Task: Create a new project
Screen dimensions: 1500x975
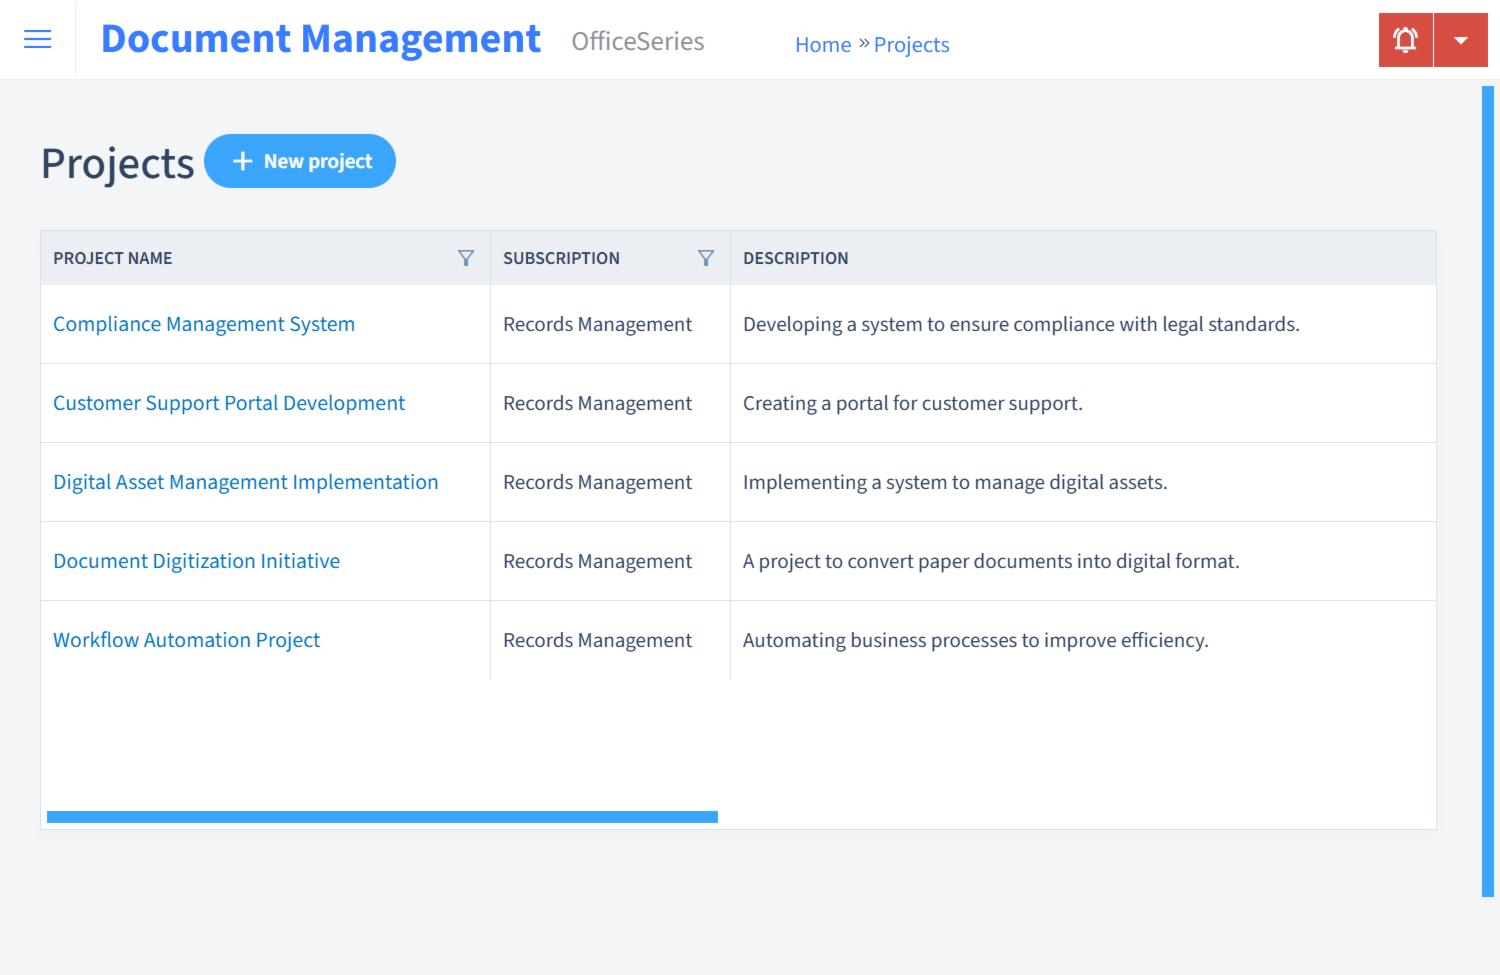Action: tap(300, 160)
